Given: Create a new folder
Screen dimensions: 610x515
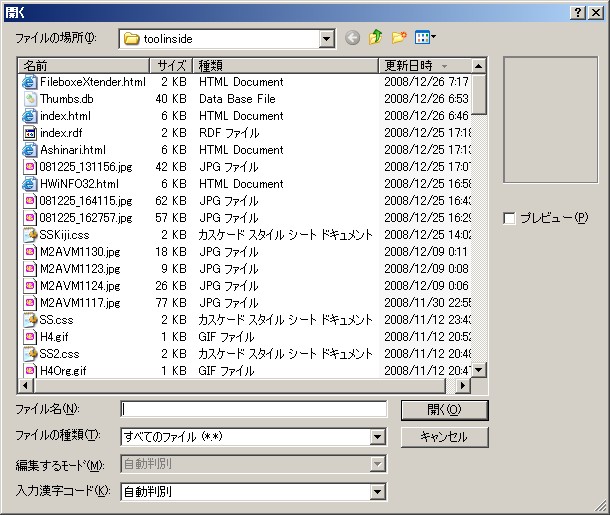Looking at the screenshot, I should (x=400, y=38).
